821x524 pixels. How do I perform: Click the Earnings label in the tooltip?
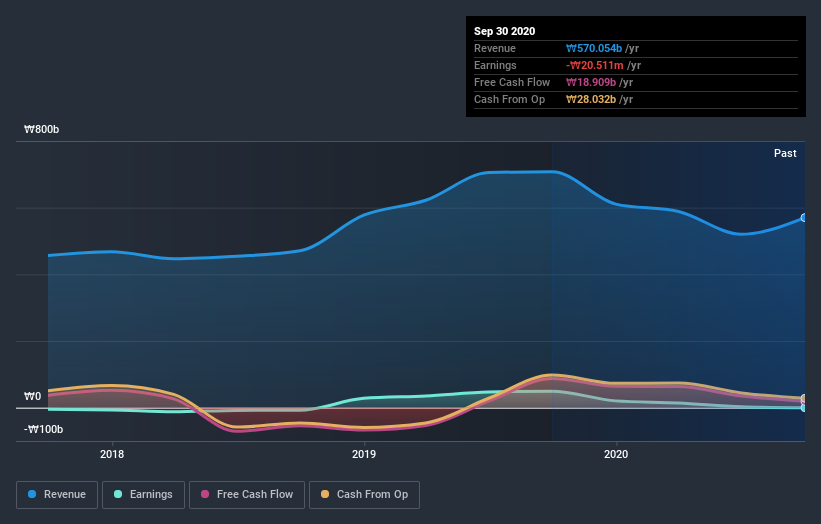[495, 65]
